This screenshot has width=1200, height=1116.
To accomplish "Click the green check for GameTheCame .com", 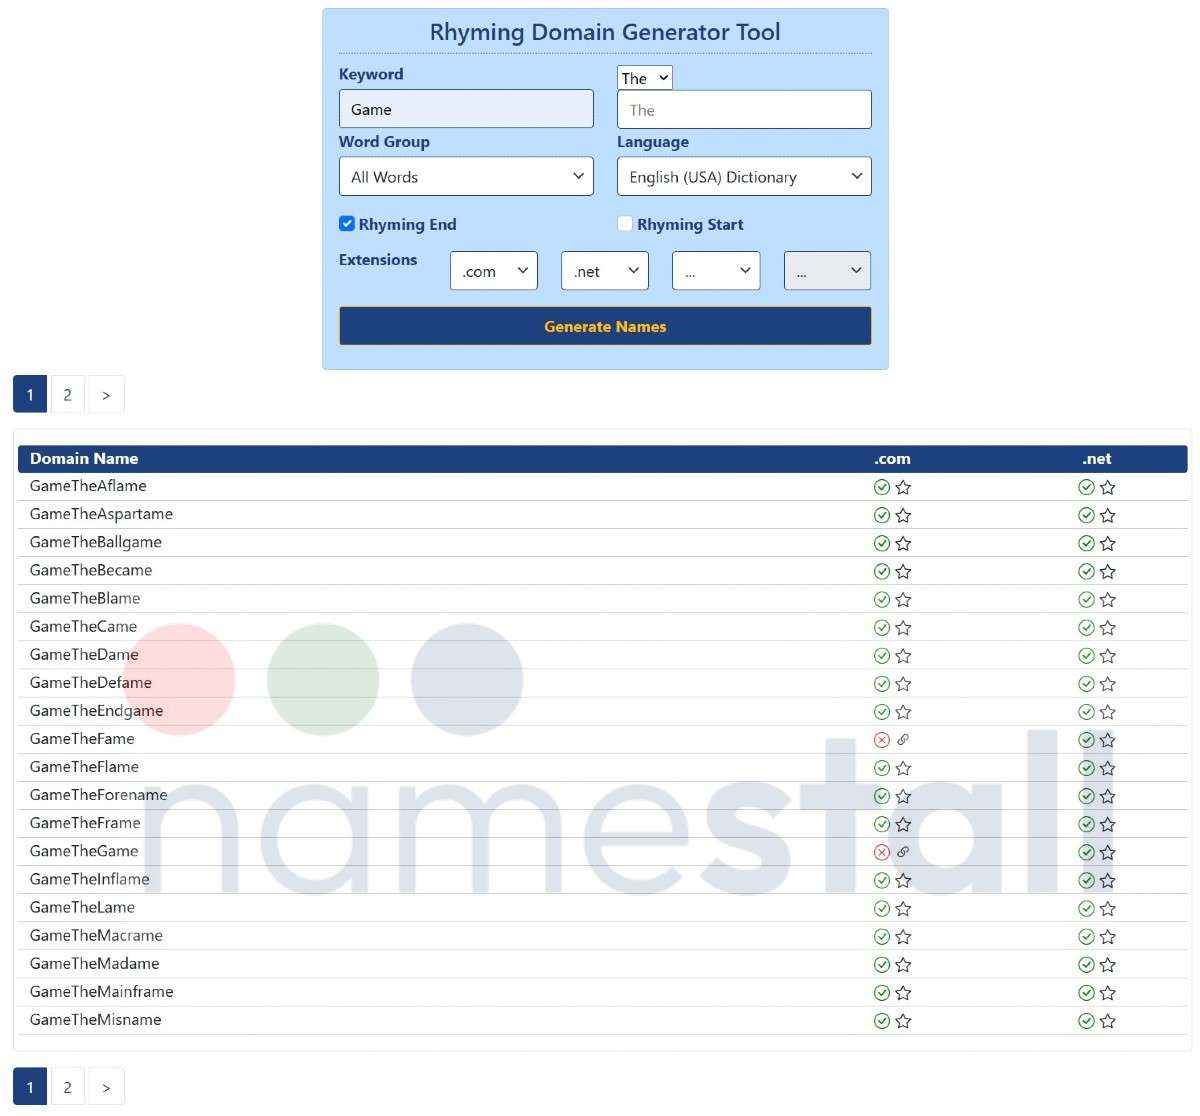I will [882, 628].
